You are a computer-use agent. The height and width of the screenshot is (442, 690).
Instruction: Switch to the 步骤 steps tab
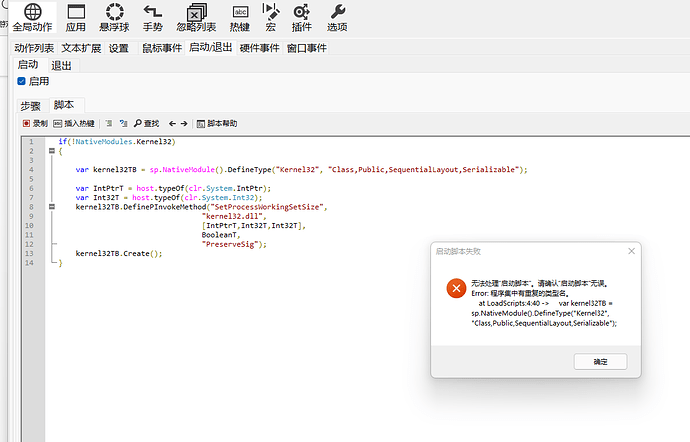pyautogui.click(x=30, y=105)
